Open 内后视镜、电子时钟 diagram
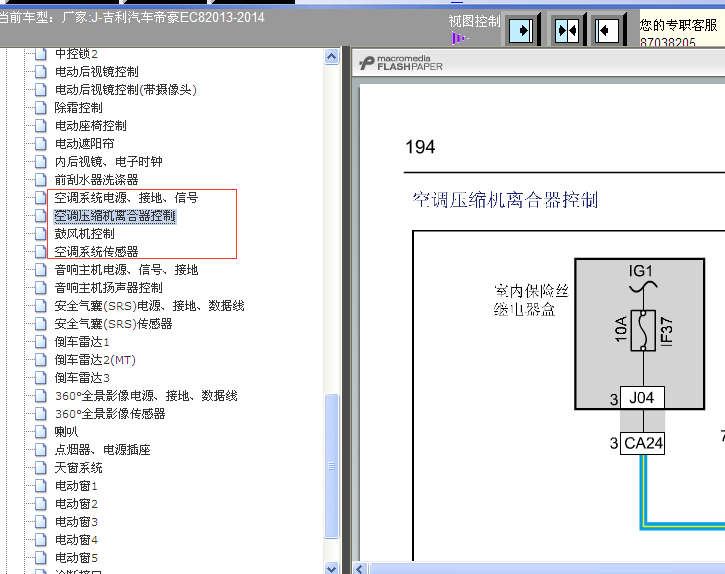 (x=109, y=162)
